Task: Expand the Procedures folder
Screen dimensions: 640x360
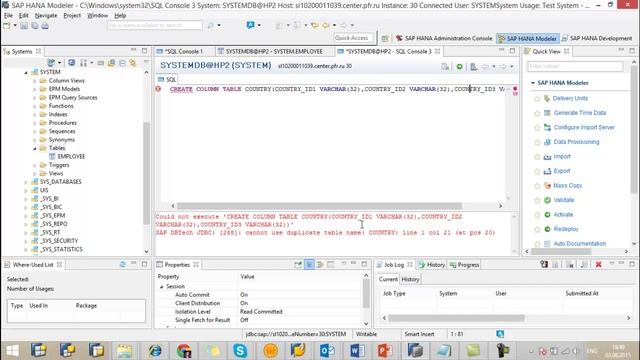Action: [35, 123]
